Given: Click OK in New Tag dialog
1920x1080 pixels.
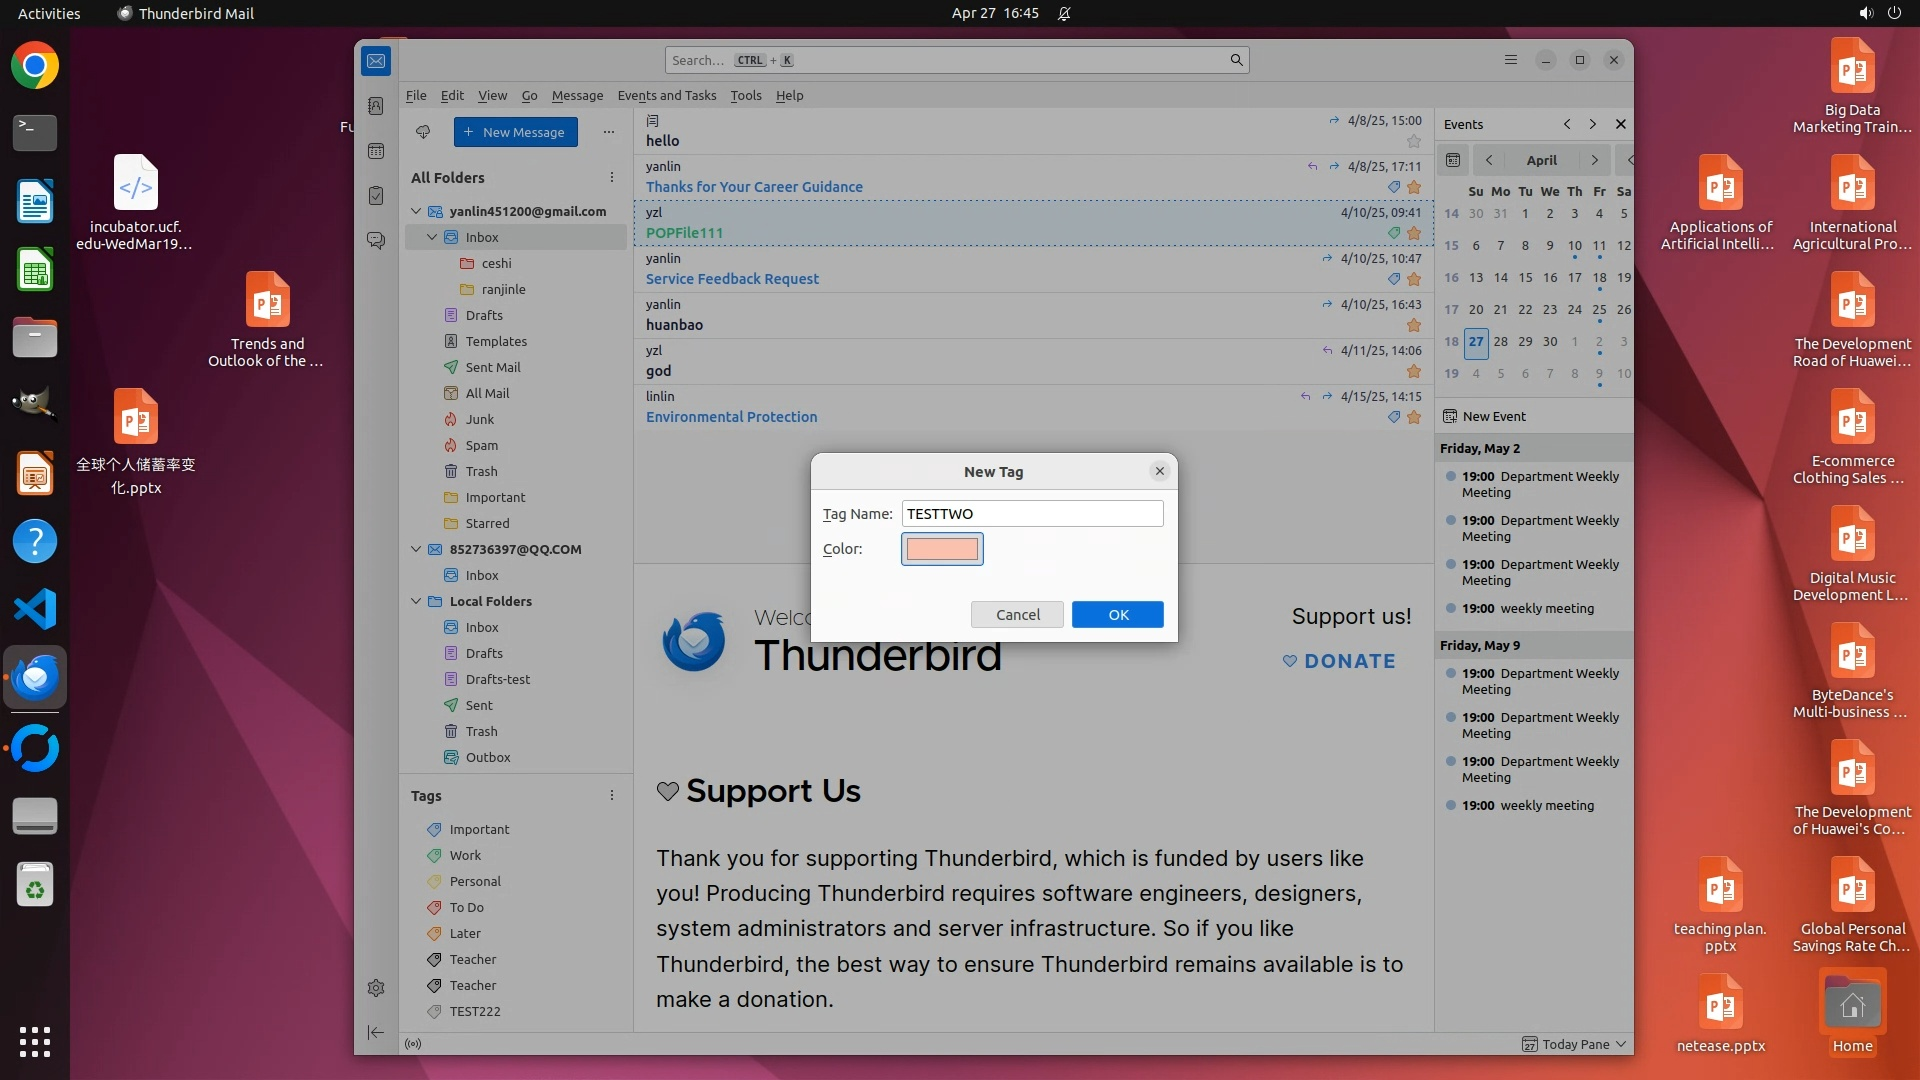Looking at the screenshot, I should 1117,615.
